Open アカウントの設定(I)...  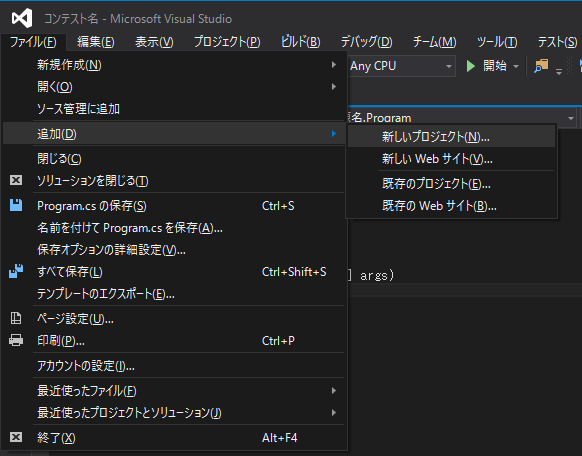pos(173,365)
